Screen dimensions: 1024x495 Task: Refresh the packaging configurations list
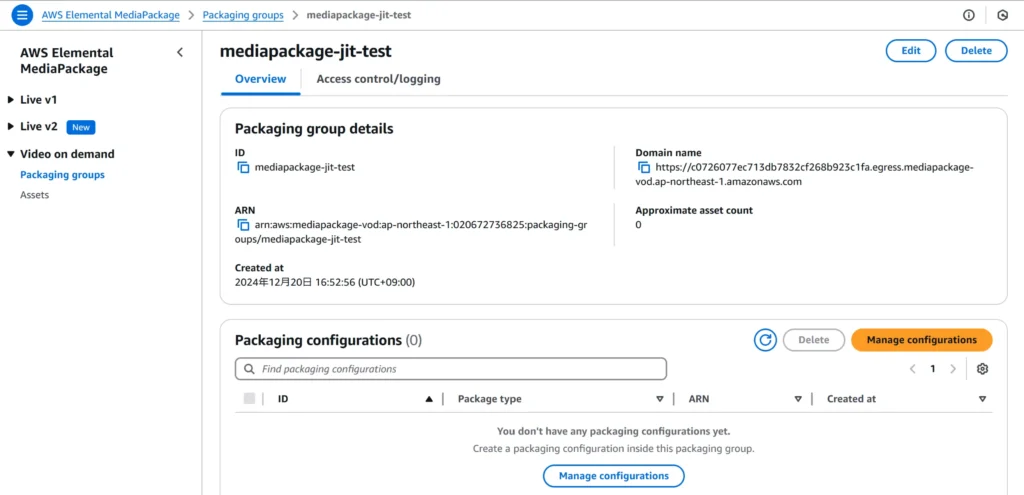point(765,340)
